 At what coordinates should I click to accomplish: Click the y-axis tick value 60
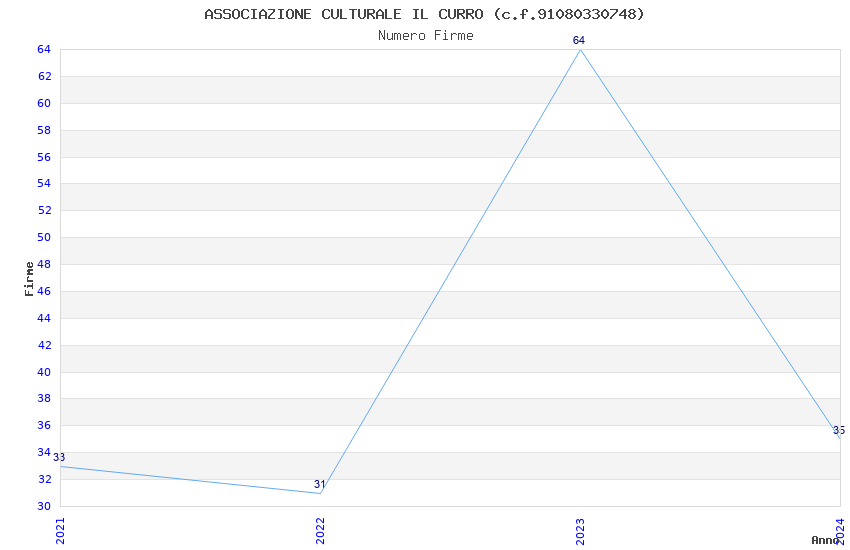(x=44, y=103)
